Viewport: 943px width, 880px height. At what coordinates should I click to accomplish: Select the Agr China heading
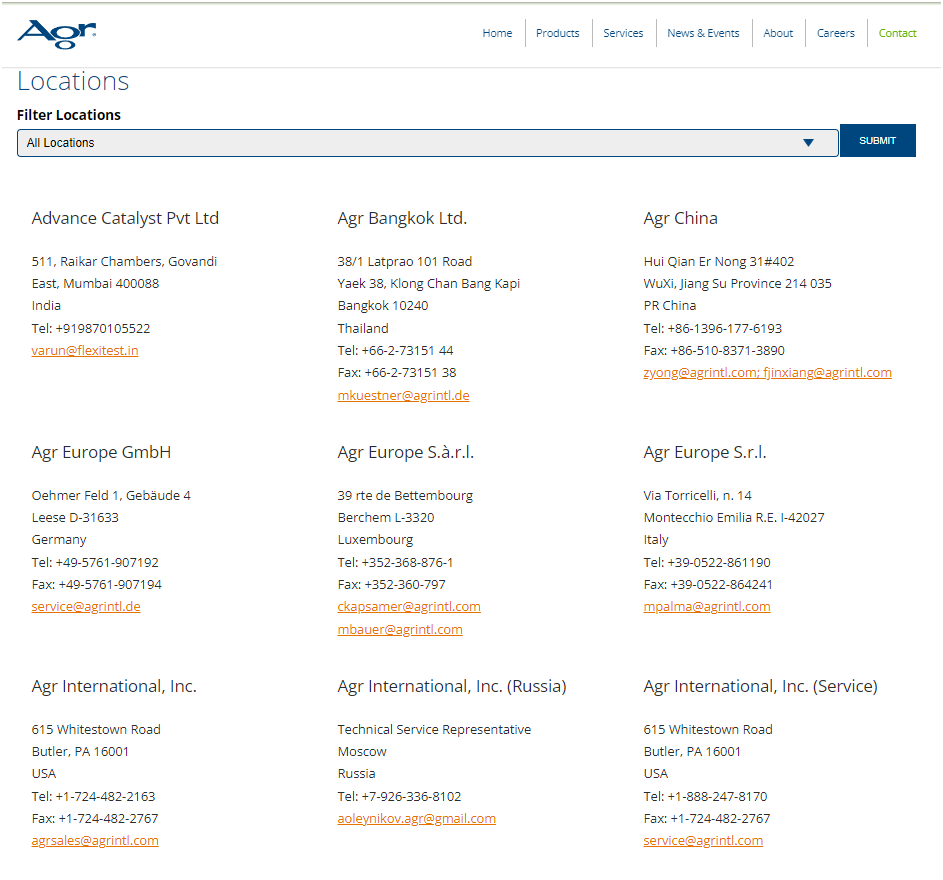680,218
